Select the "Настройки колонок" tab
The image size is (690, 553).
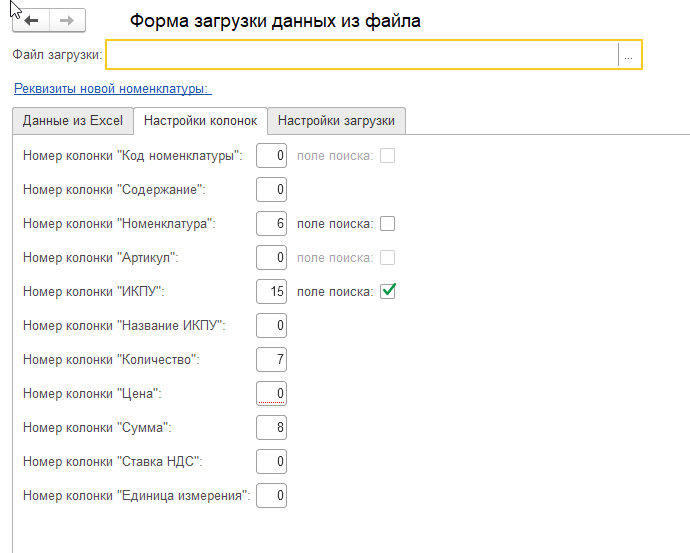point(200,121)
